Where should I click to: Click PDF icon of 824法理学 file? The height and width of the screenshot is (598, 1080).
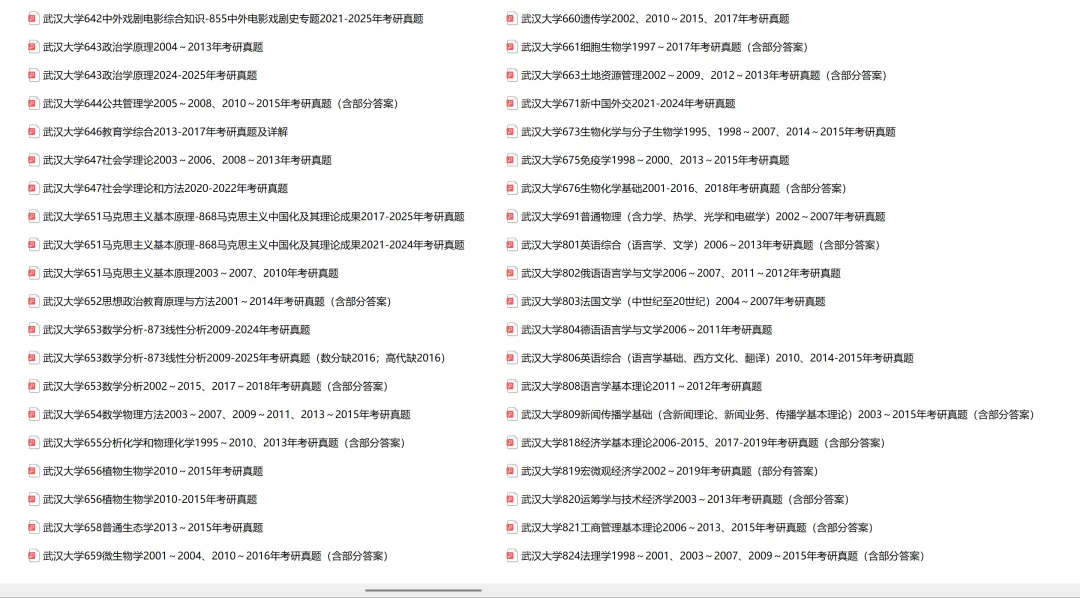512,555
